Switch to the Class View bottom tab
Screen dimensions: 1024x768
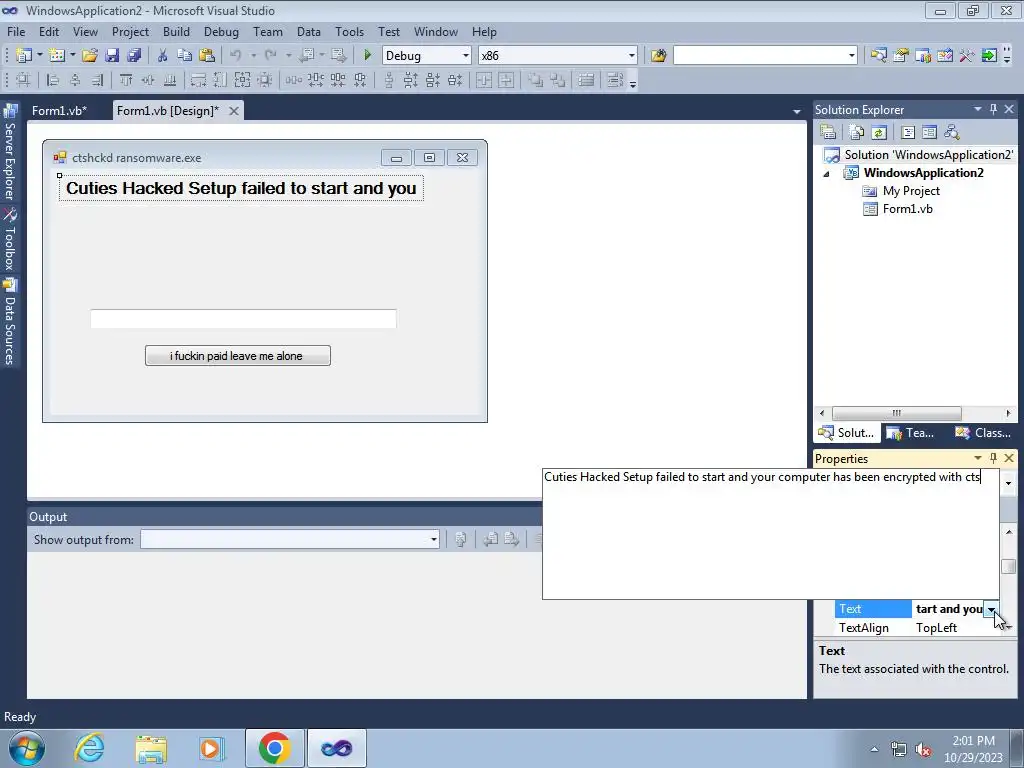point(983,432)
